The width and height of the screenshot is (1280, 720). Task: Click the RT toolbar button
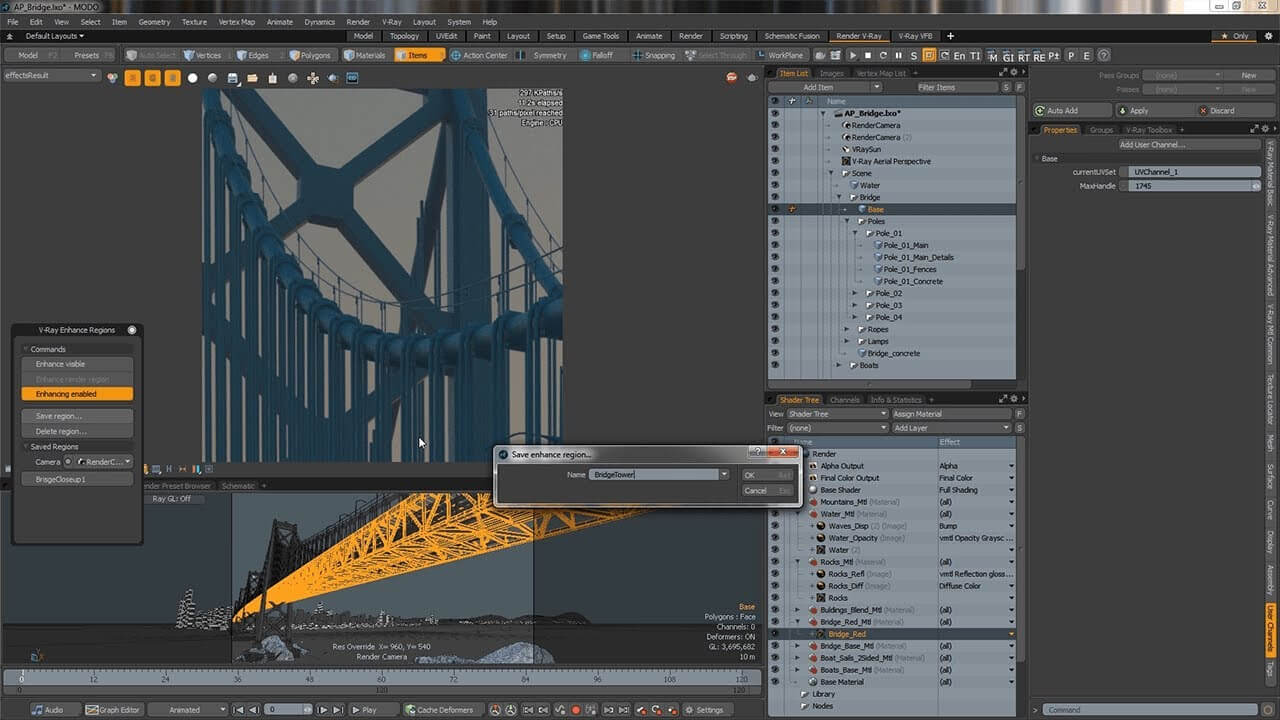(1023, 56)
